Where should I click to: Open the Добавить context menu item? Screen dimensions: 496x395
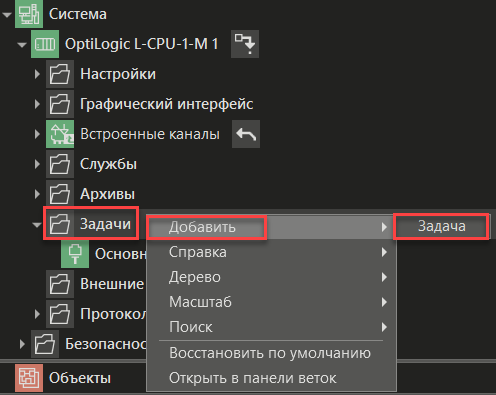tap(271, 227)
